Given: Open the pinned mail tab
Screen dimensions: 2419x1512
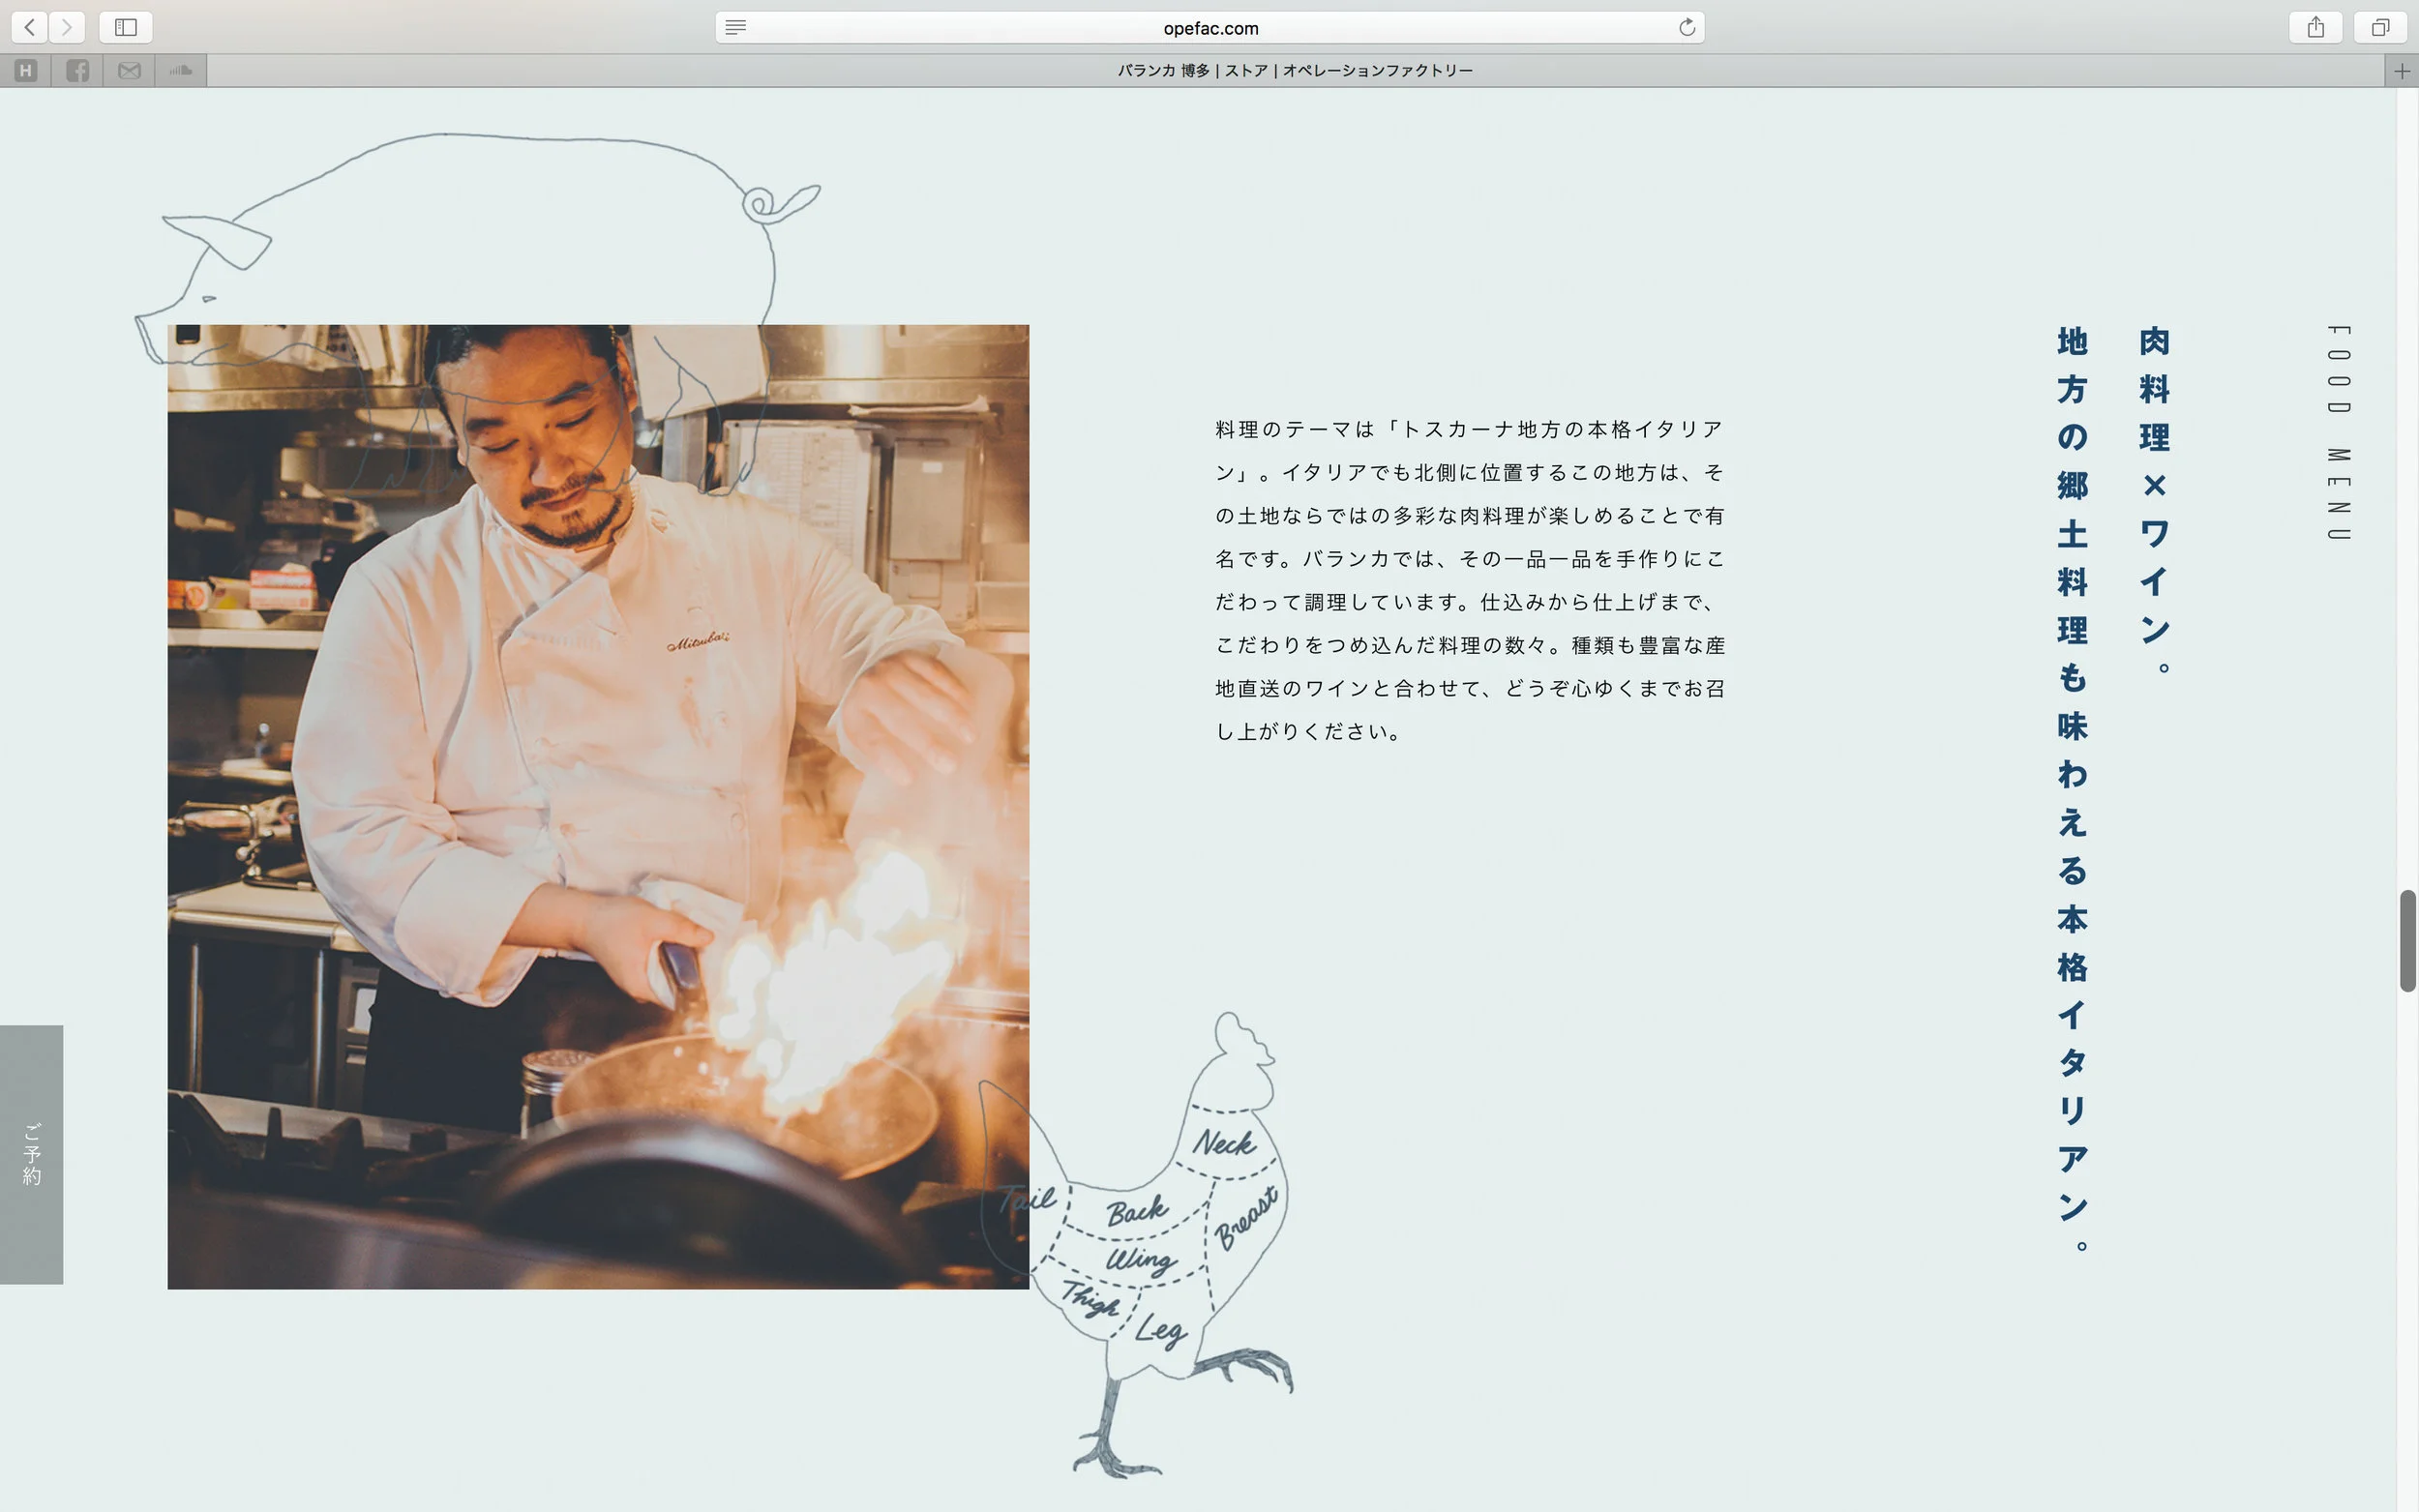Looking at the screenshot, I should 129,71.
